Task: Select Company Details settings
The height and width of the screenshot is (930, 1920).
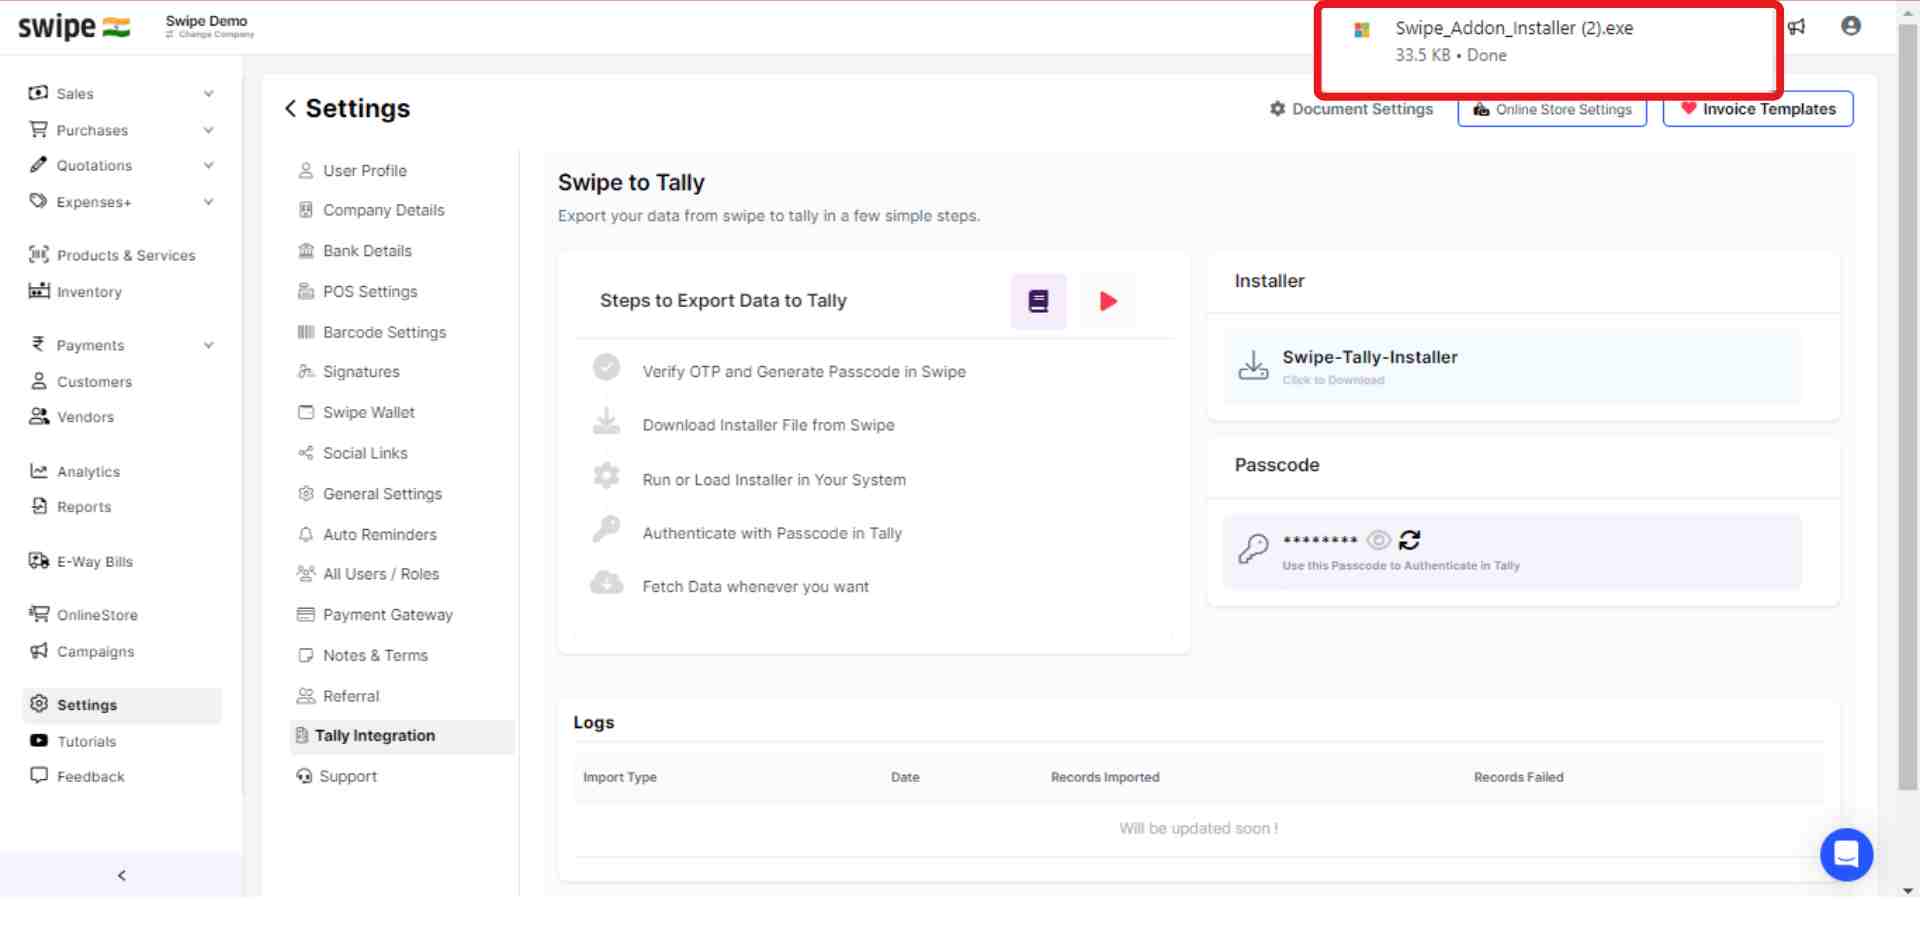Action: click(x=371, y=210)
